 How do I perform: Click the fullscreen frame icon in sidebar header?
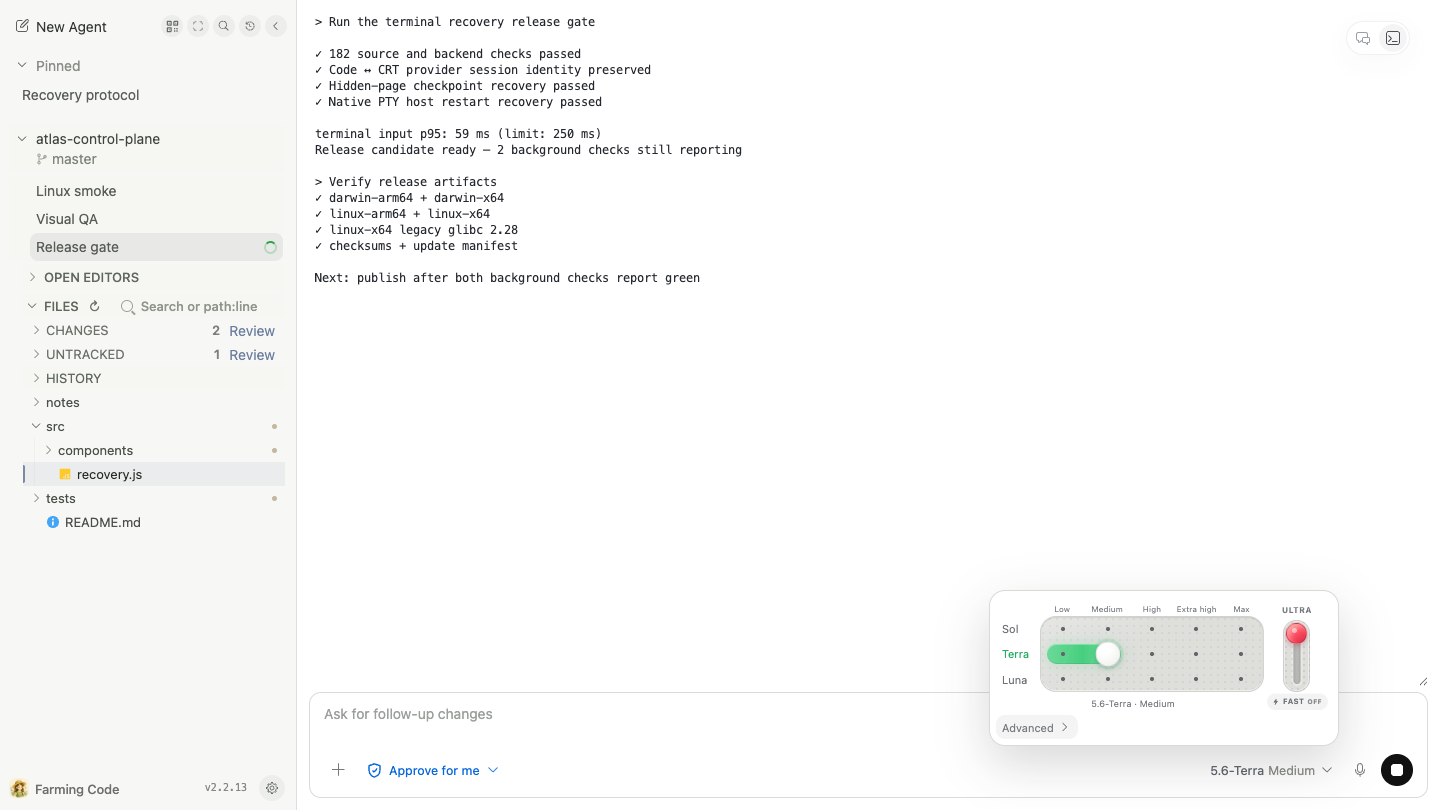pos(198,27)
